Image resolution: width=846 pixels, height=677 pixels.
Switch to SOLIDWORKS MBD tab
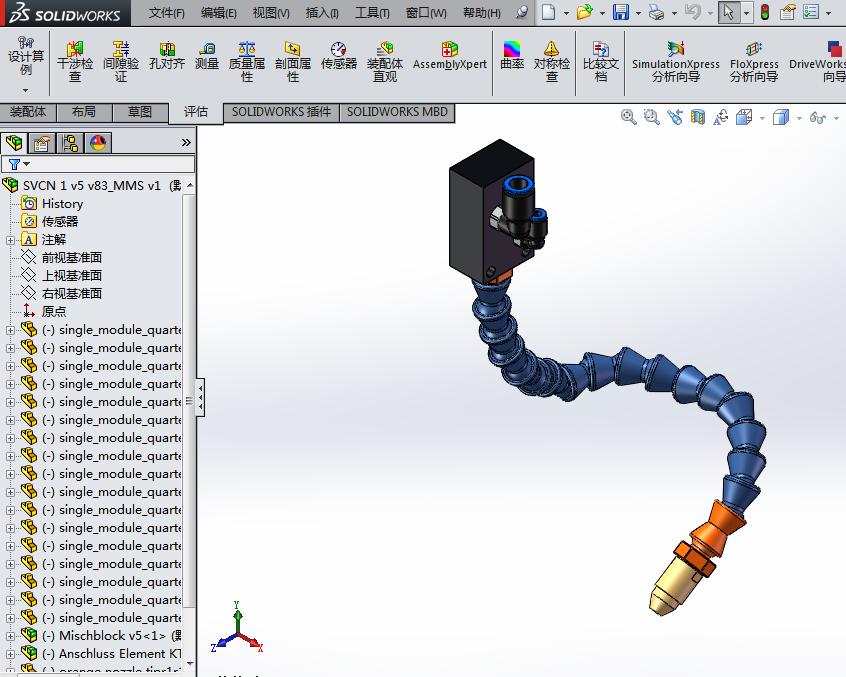pyautogui.click(x=397, y=112)
